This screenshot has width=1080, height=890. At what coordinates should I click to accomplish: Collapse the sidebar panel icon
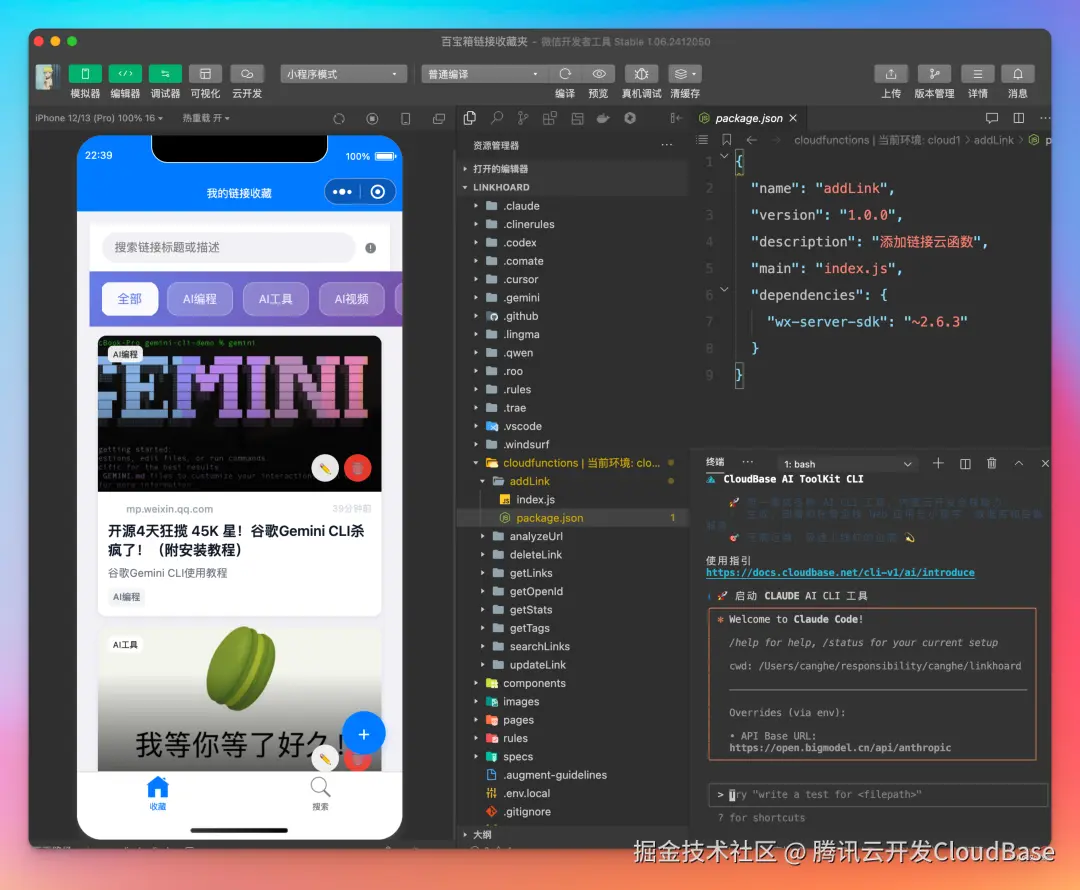pyautogui.click(x=676, y=118)
